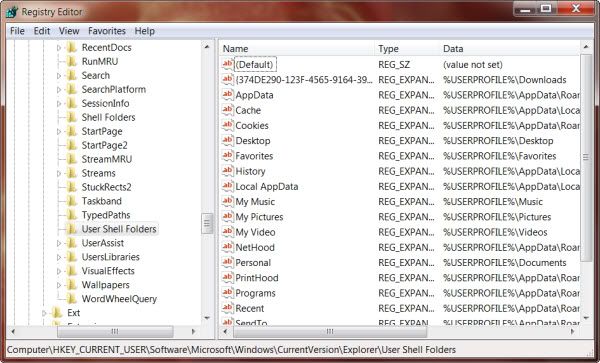Click the string icon beside Personal value
Image resolution: width=600 pixels, height=363 pixels.
click(x=227, y=262)
